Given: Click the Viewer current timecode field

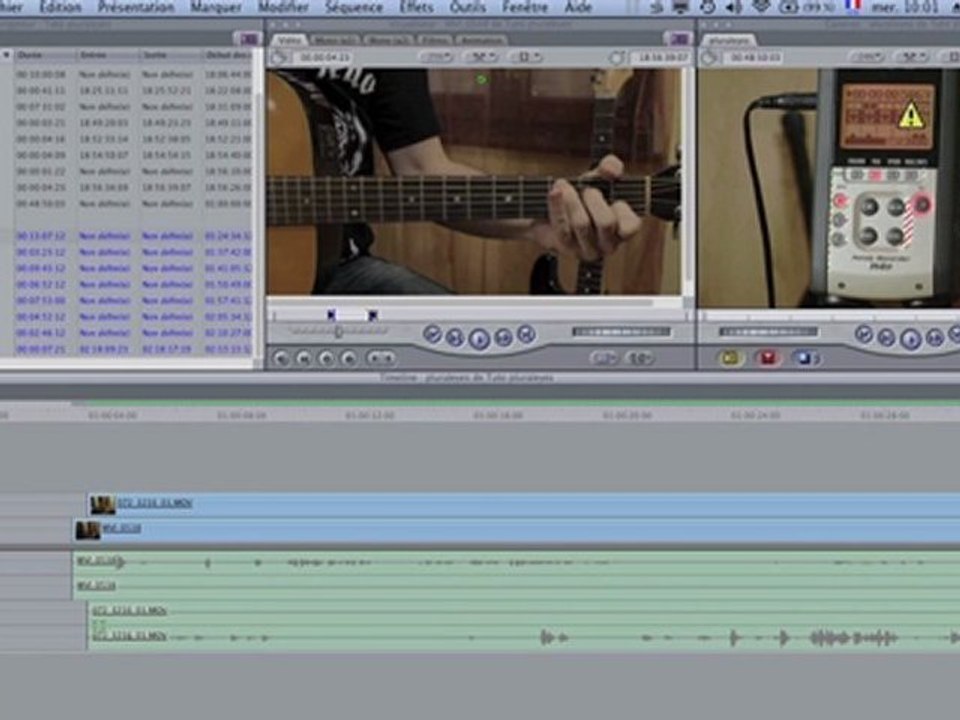Looking at the screenshot, I should coord(662,58).
